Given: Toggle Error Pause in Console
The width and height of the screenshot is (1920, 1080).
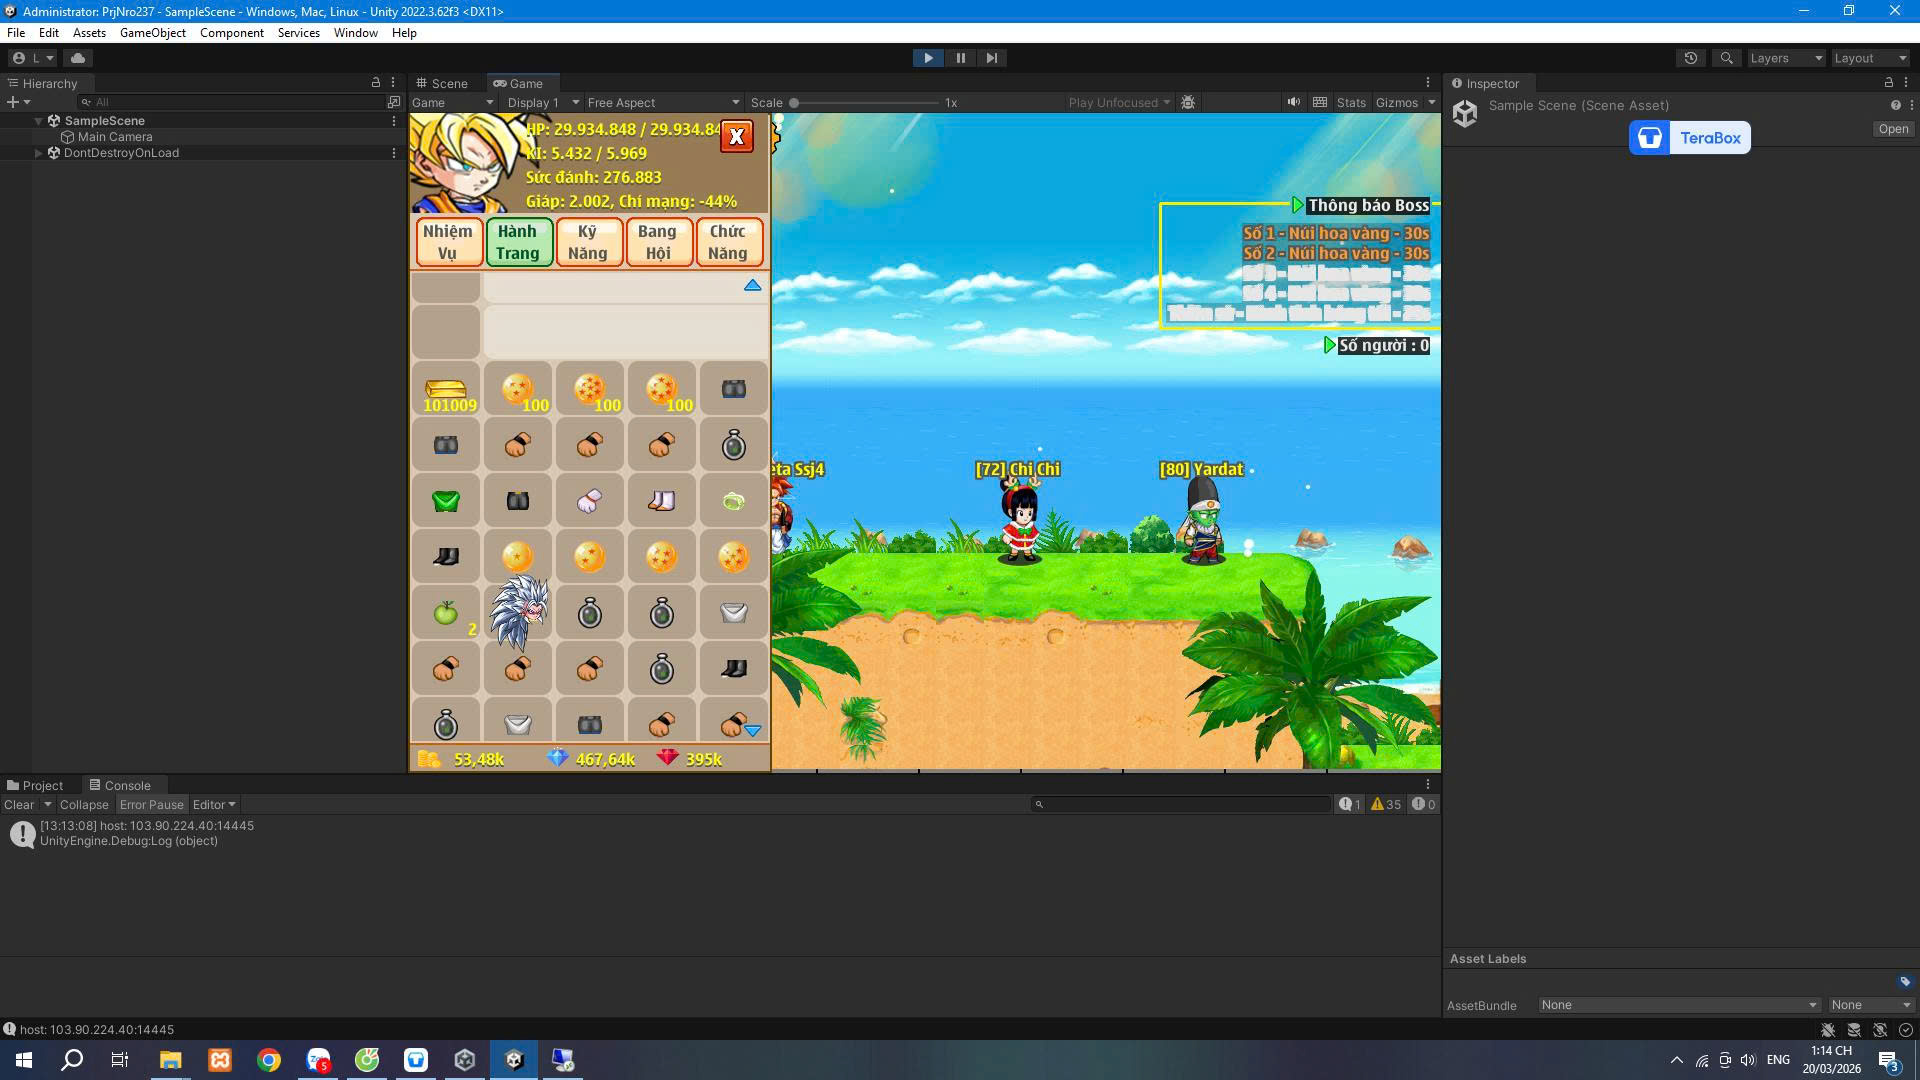Looking at the screenshot, I should coord(151,805).
